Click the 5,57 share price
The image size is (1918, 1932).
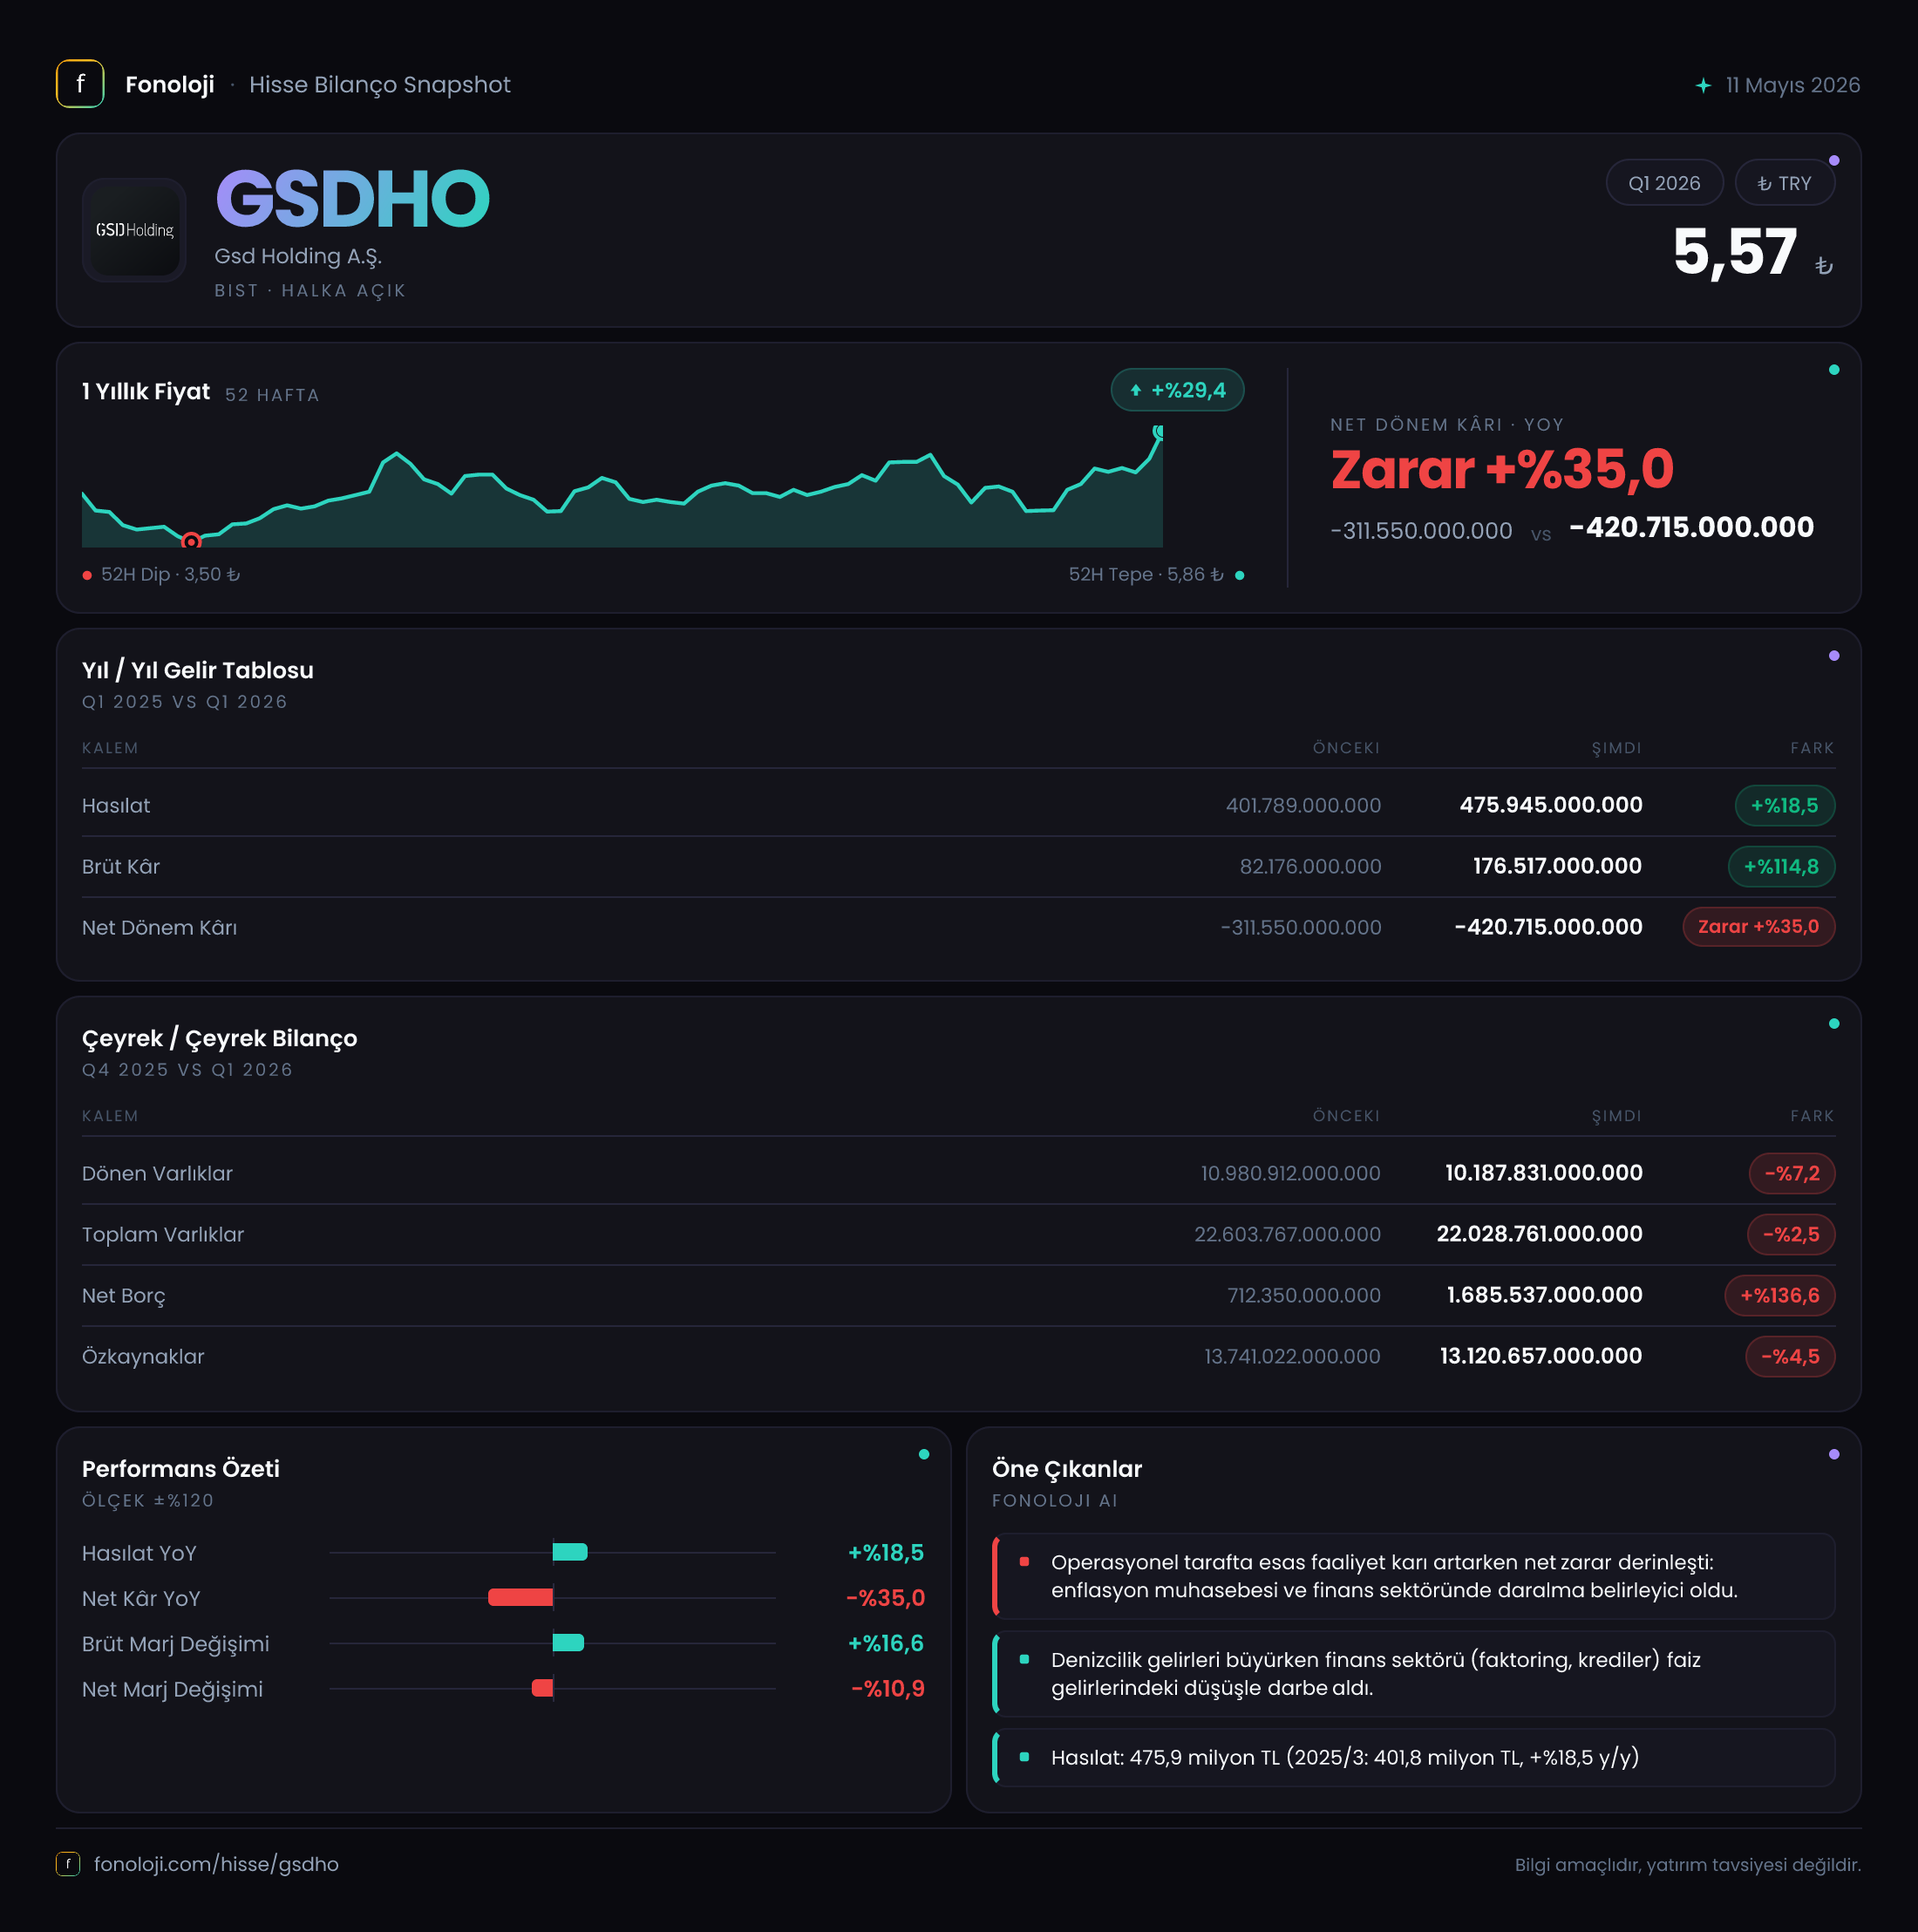[x=1735, y=251]
